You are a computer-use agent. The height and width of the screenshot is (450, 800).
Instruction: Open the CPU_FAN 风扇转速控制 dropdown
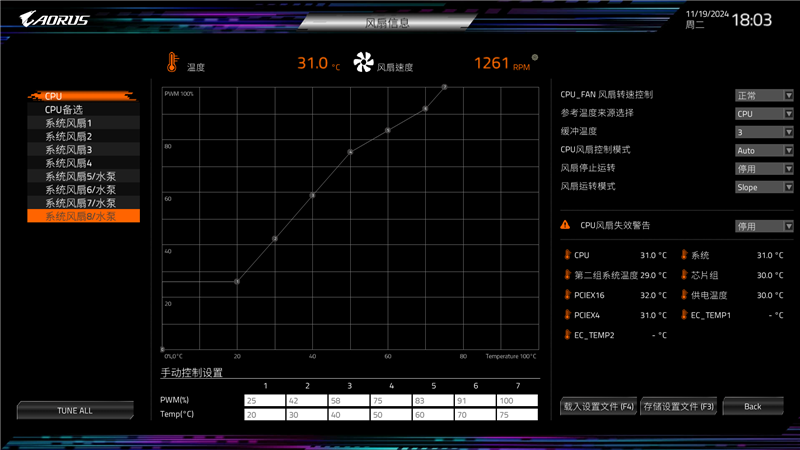coord(764,95)
